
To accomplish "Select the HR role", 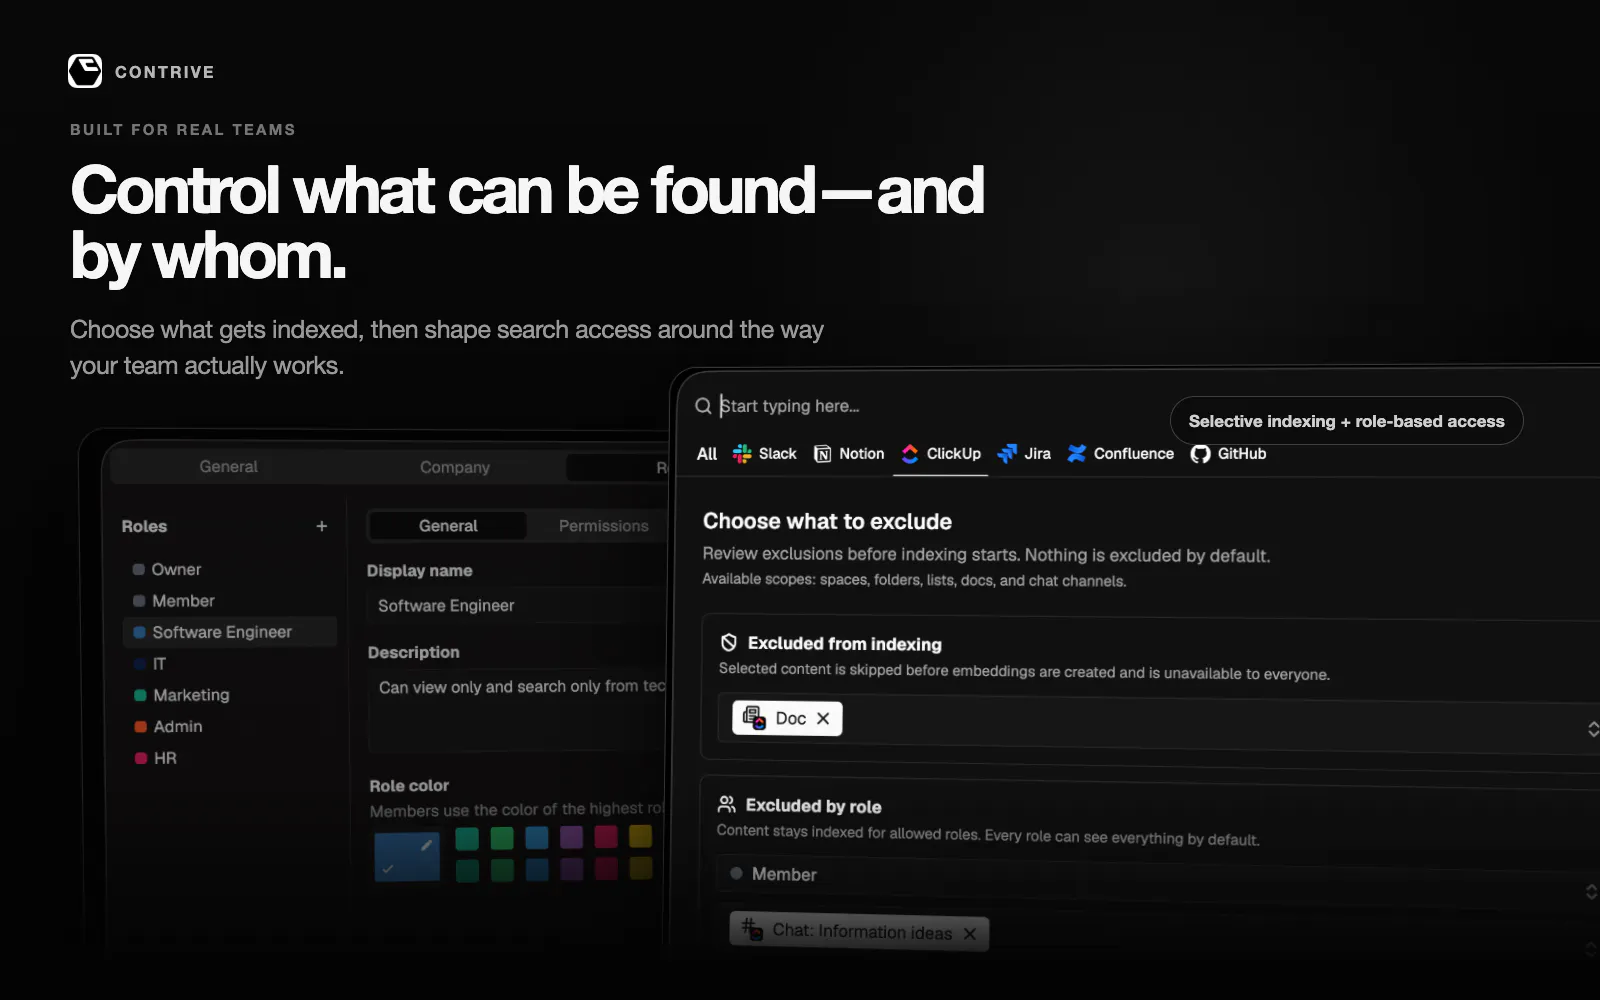I will (x=229, y=758).
